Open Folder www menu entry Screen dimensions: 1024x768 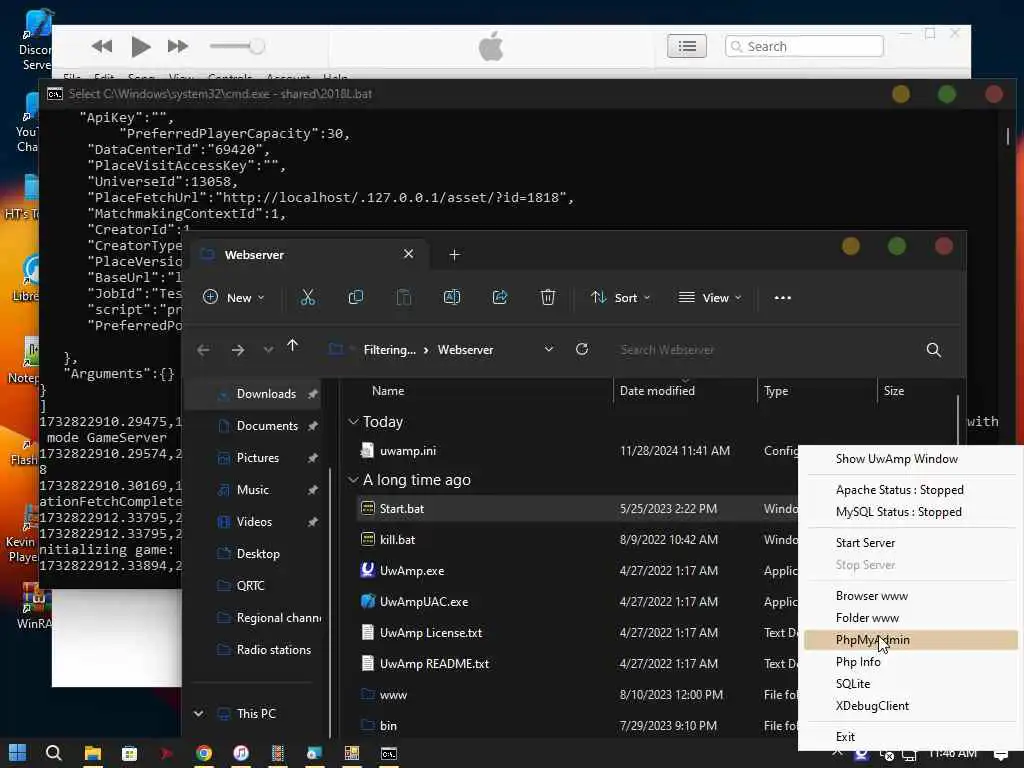[867, 618]
